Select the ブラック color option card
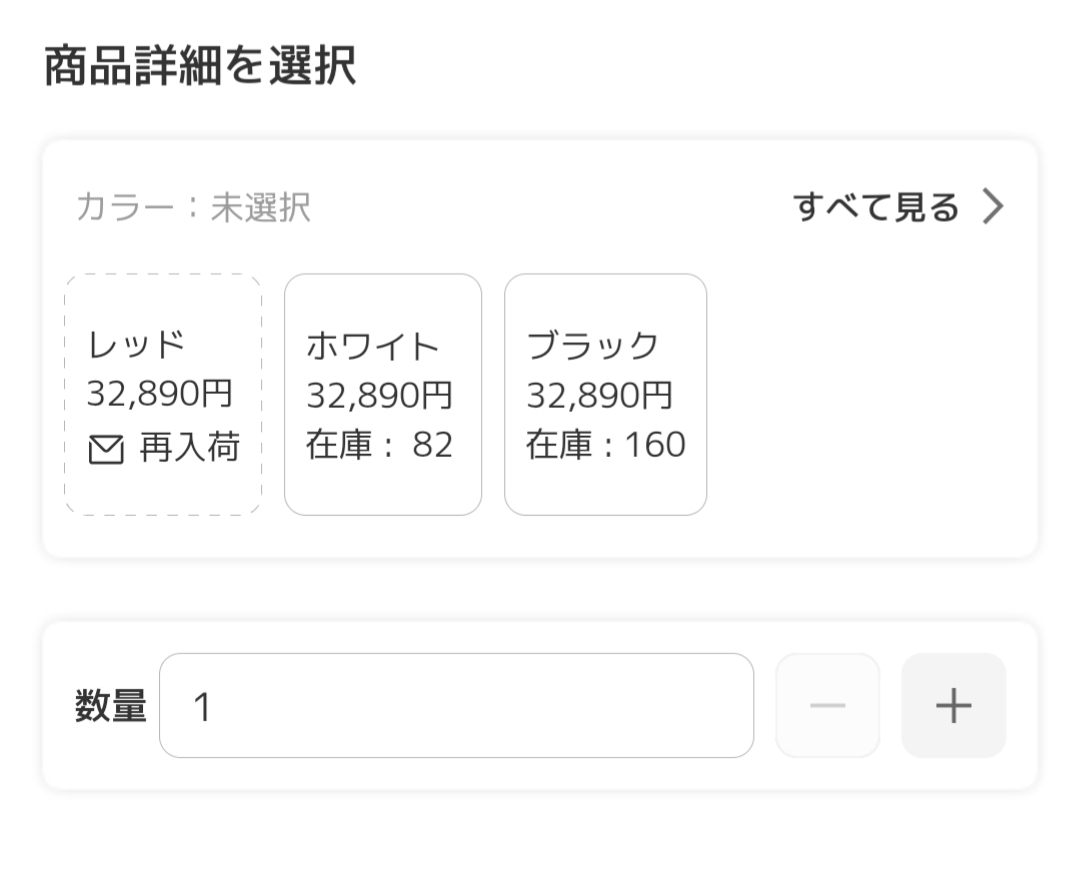Image resolution: width=1078 pixels, height=890 pixels. pyautogui.click(x=605, y=394)
